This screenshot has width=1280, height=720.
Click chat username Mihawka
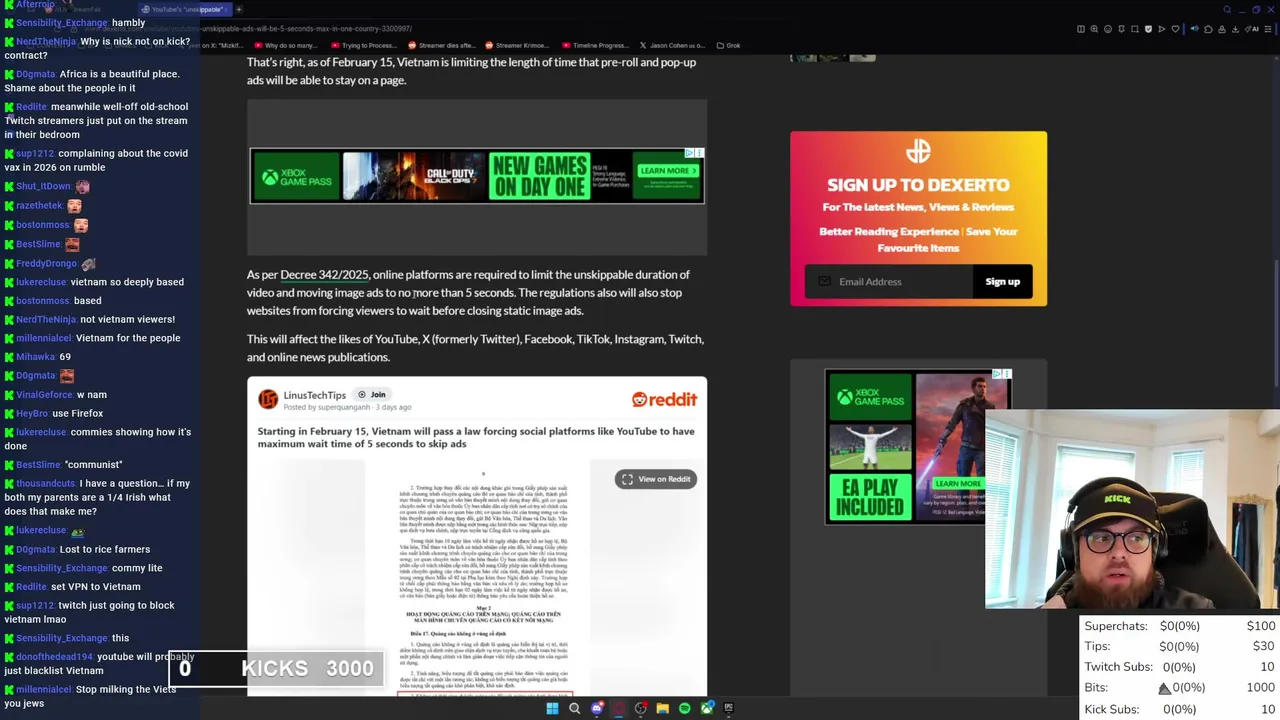[x=35, y=357]
